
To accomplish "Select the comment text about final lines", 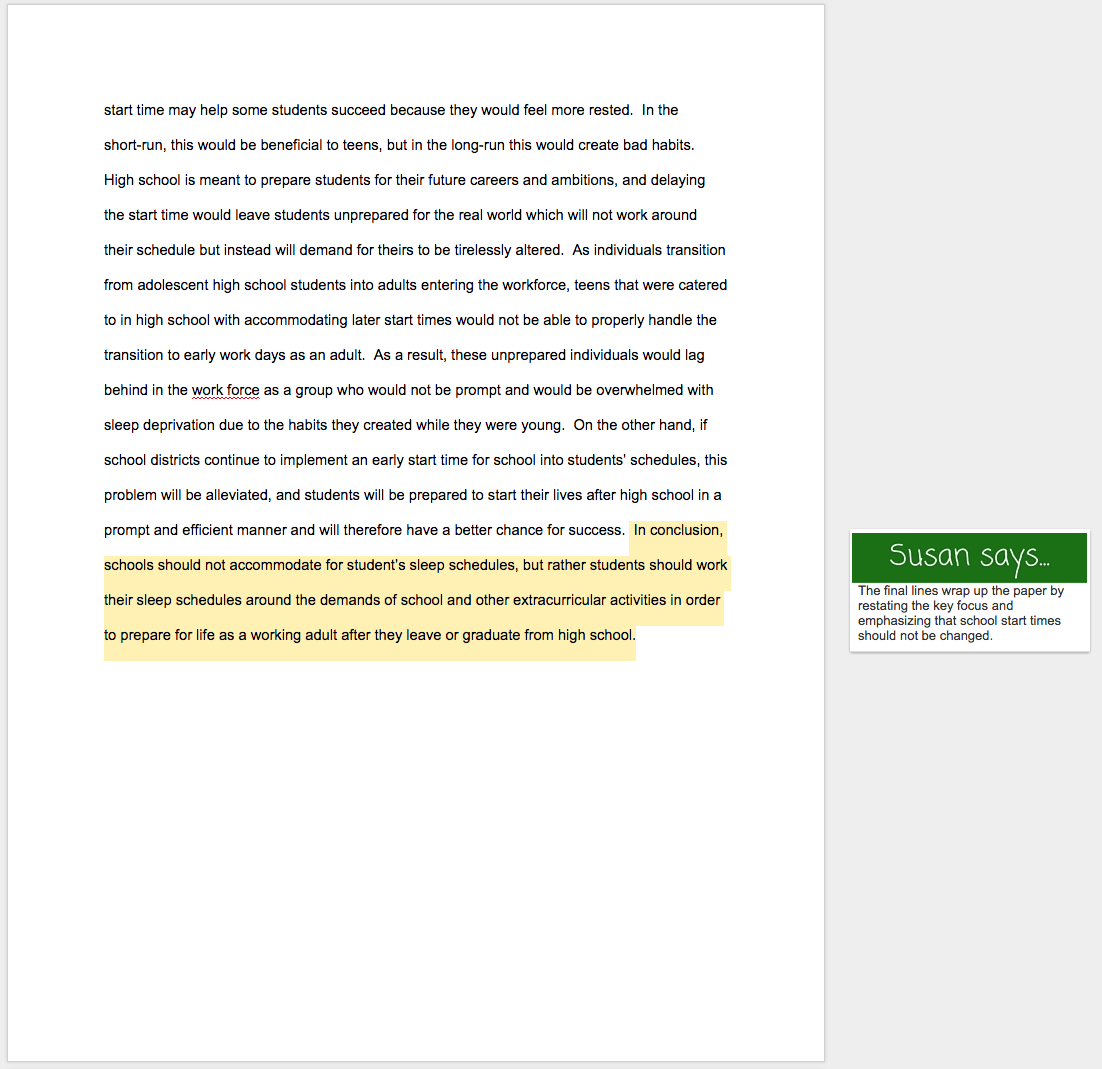I will 960,613.
